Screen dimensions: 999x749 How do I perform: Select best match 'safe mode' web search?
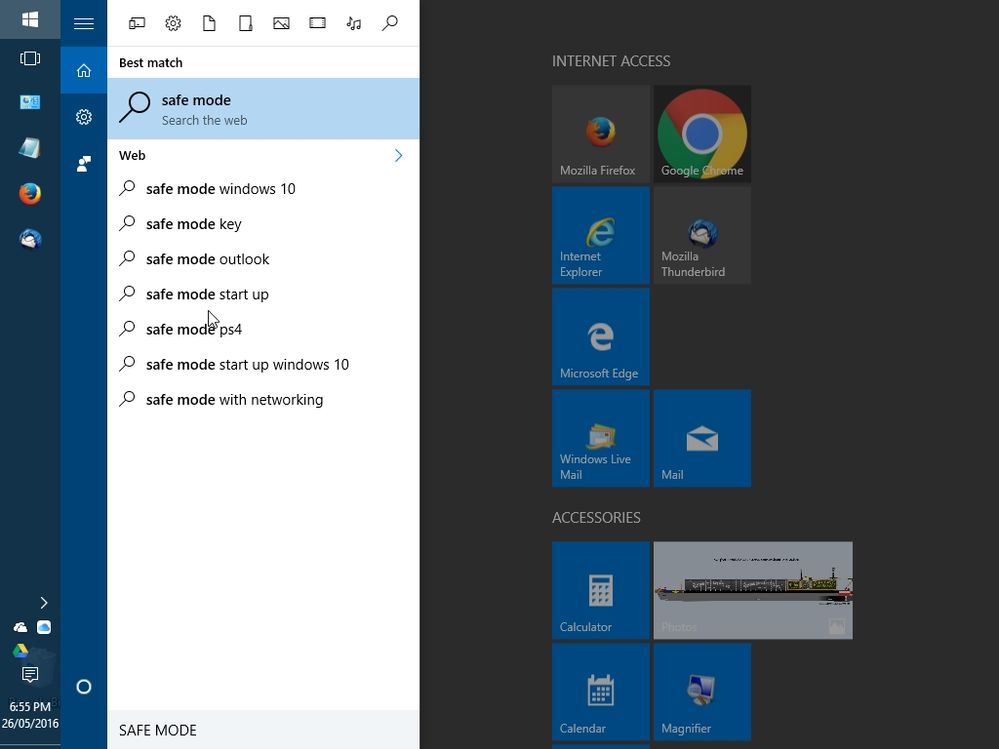(x=263, y=109)
